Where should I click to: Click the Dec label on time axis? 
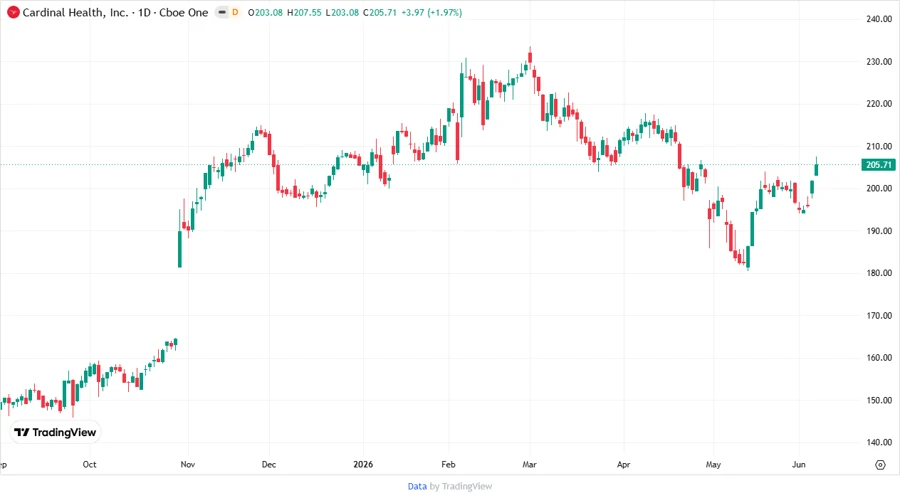[269, 465]
